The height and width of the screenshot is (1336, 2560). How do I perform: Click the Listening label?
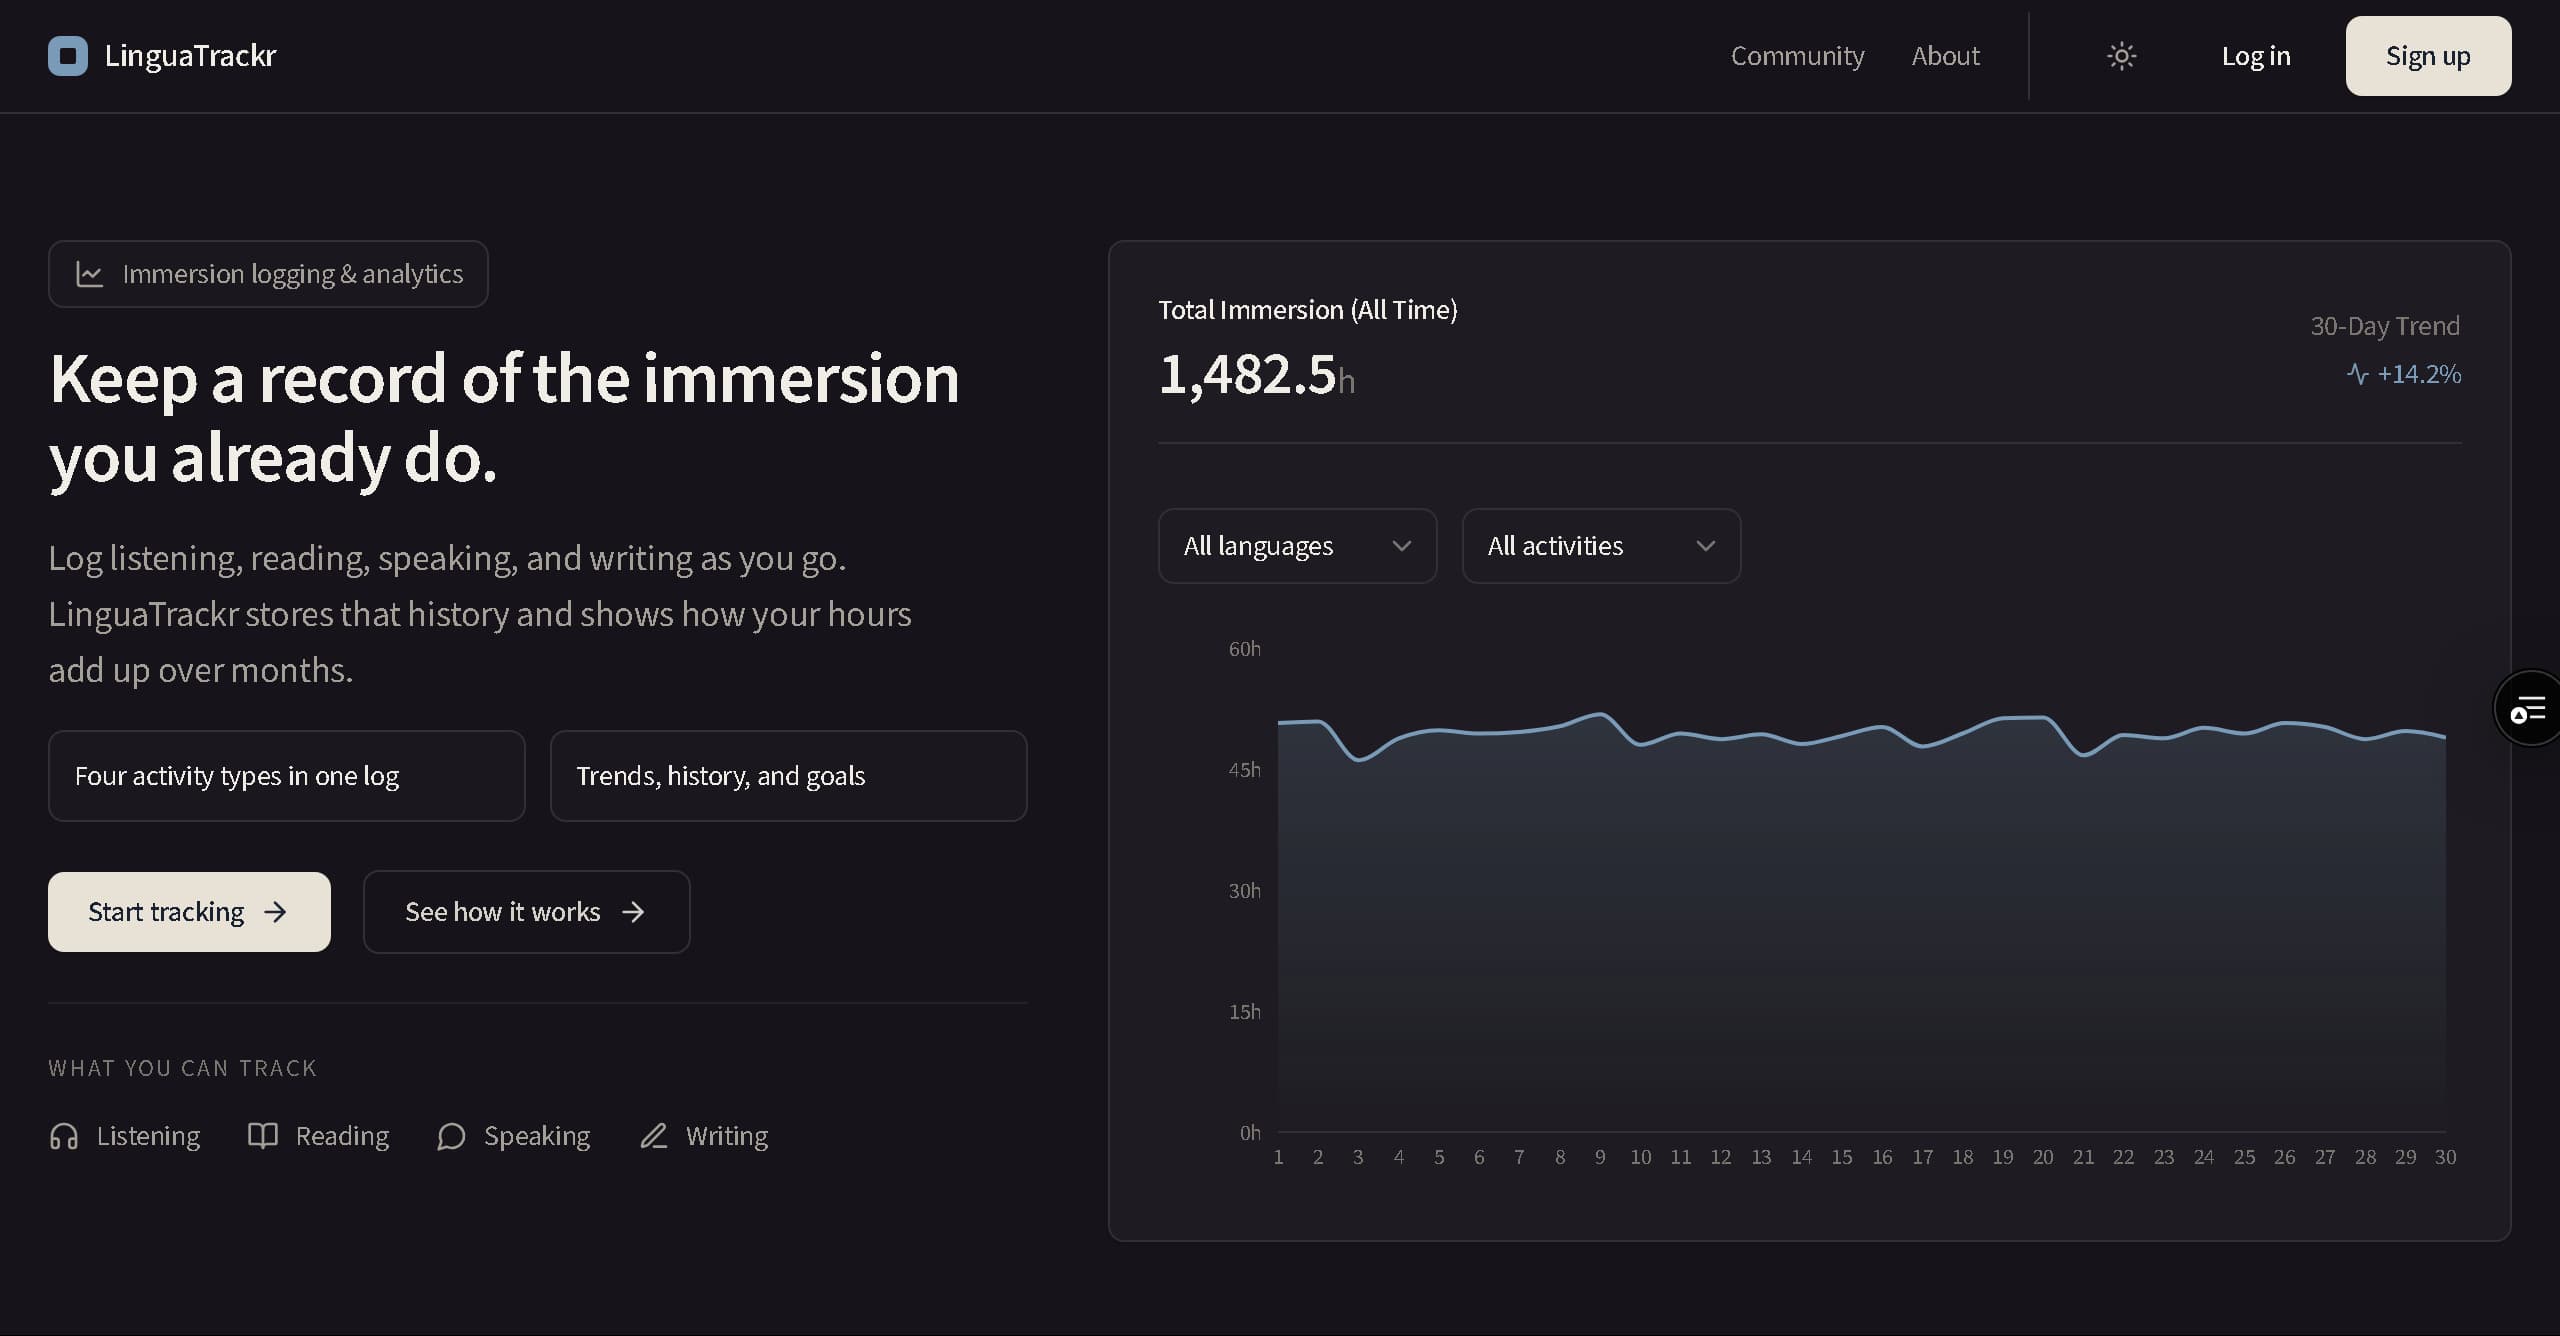[148, 1136]
